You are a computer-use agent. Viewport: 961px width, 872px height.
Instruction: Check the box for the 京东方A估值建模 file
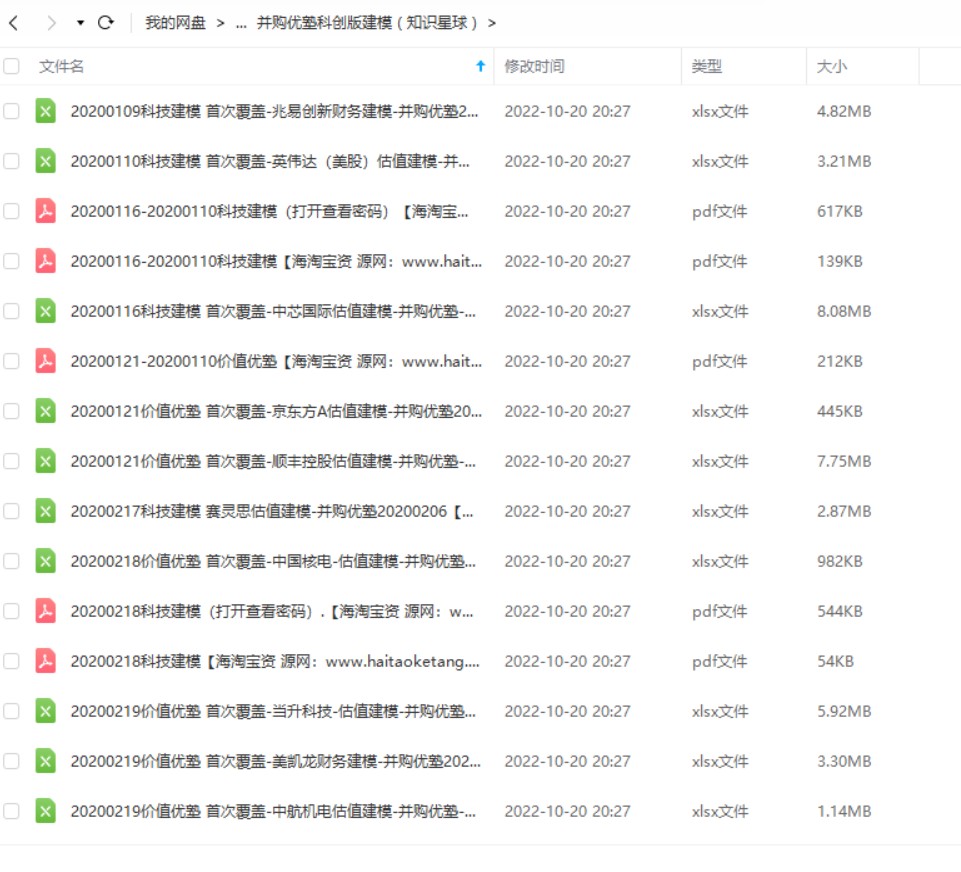(11, 411)
